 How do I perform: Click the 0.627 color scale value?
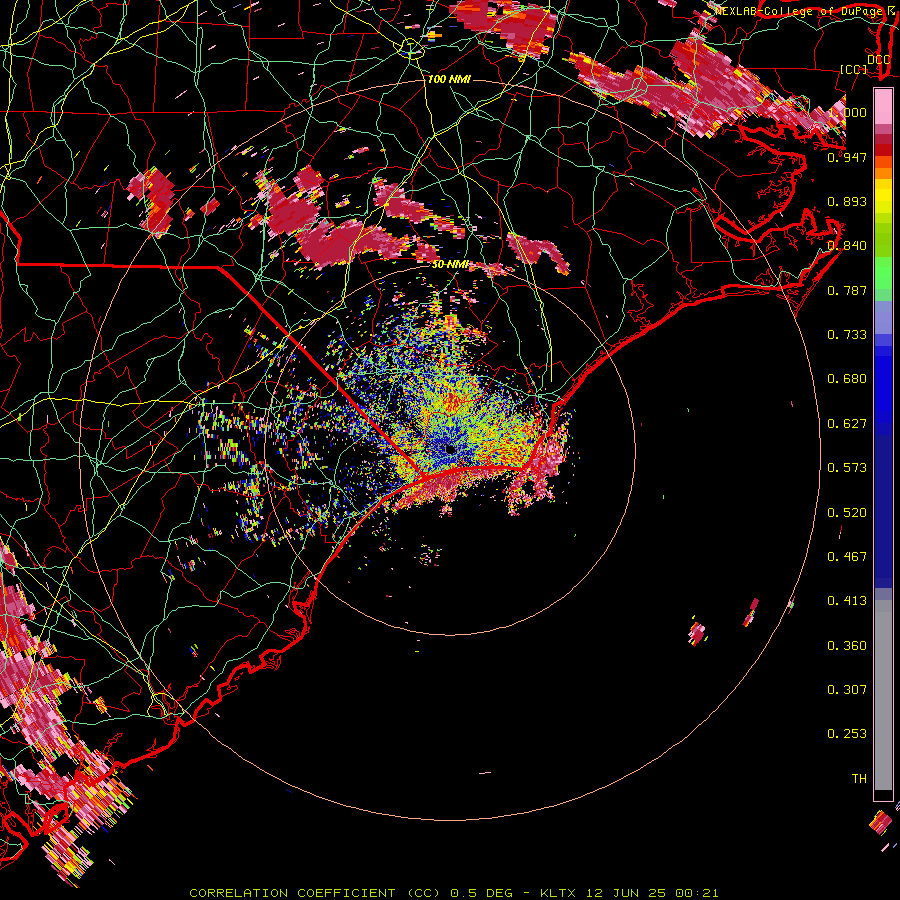click(847, 423)
